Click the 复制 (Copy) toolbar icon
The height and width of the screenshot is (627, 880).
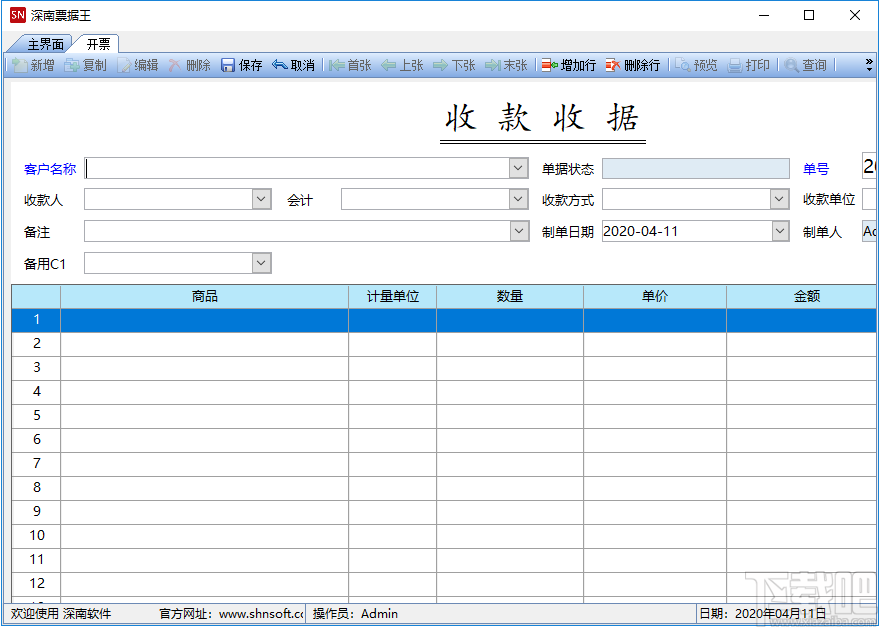[85, 65]
